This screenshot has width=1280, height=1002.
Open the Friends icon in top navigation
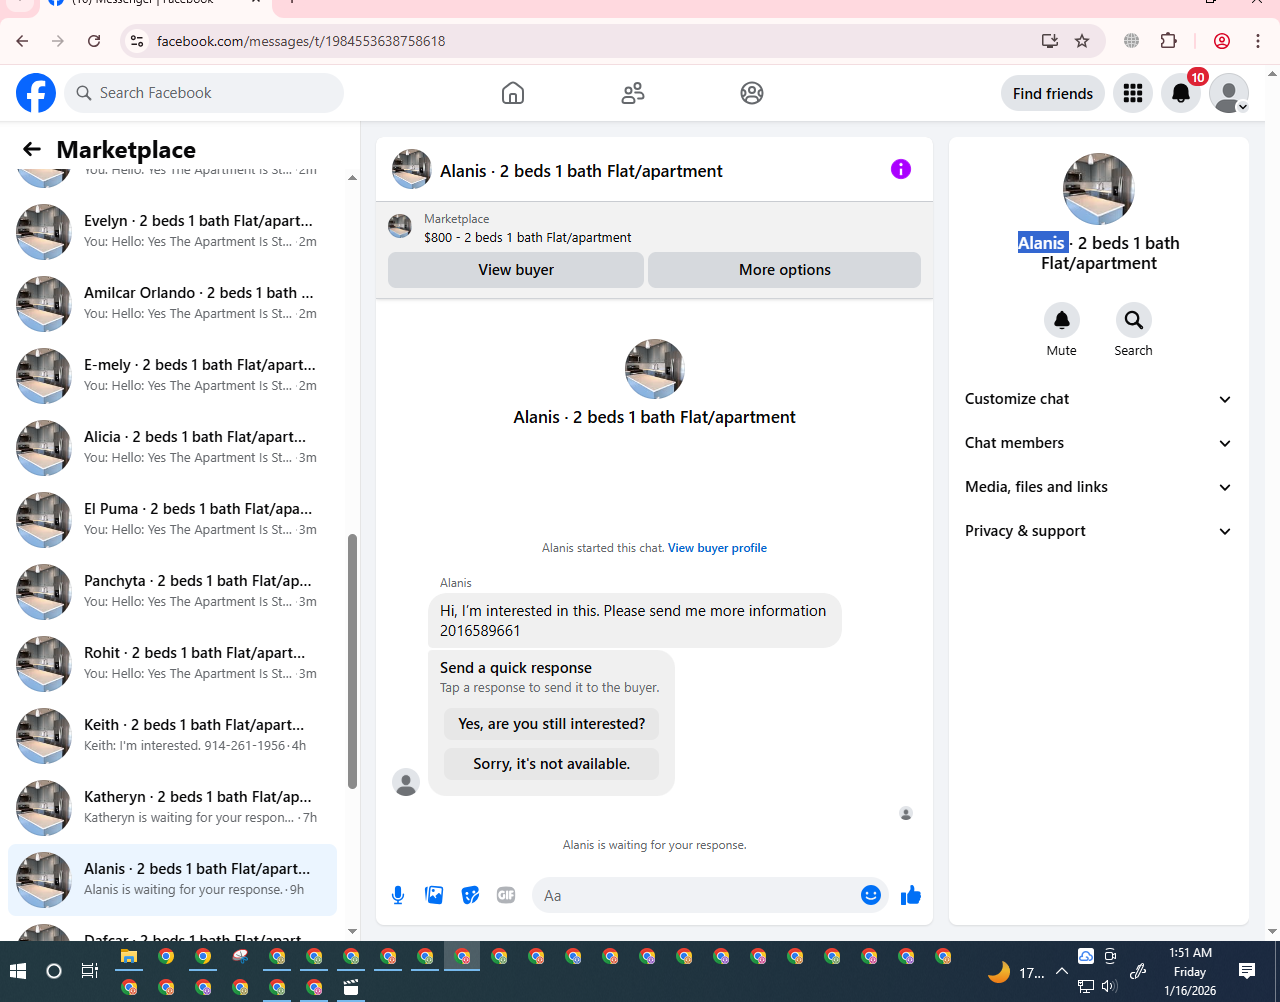click(633, 93)
